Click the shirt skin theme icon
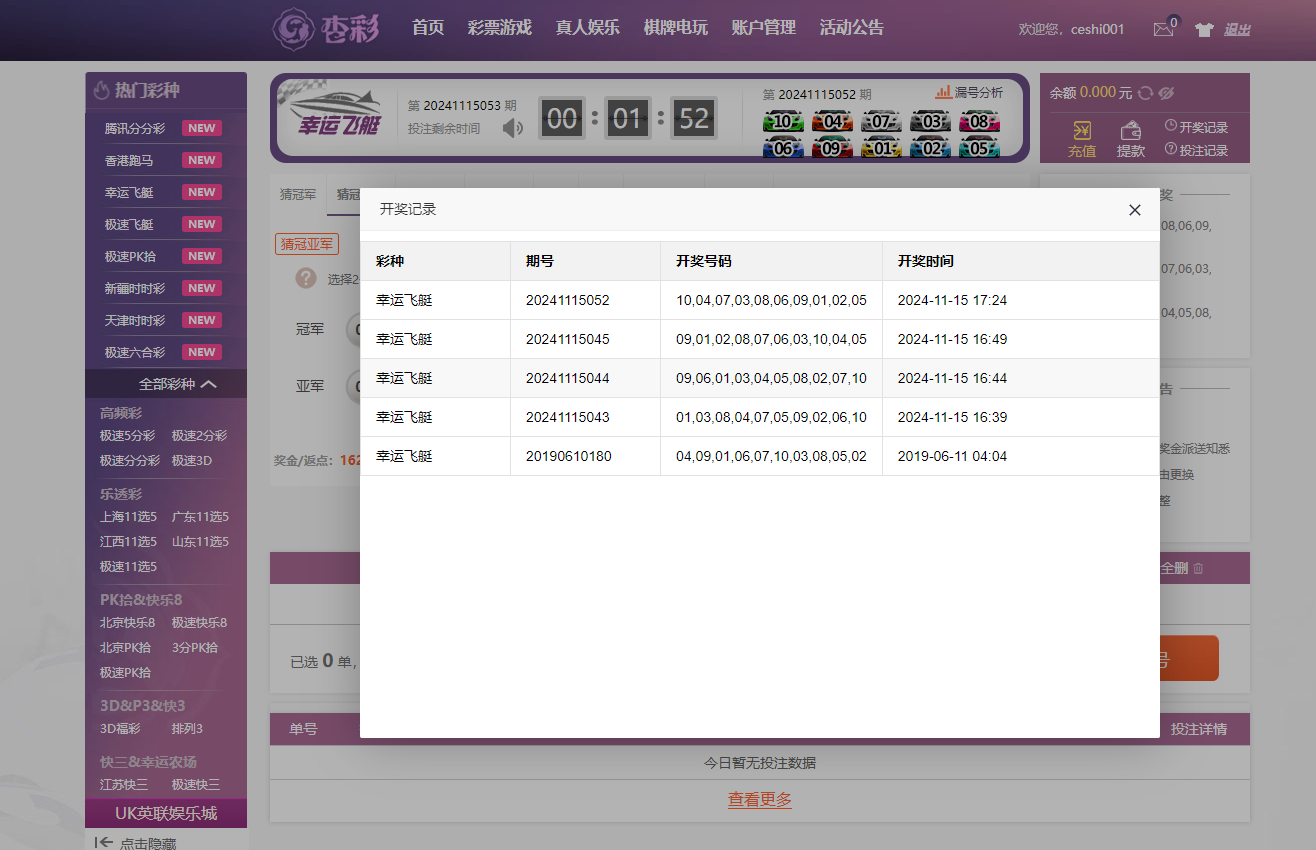This screenshot has height=850, width=1316. tap(1204, 30)
